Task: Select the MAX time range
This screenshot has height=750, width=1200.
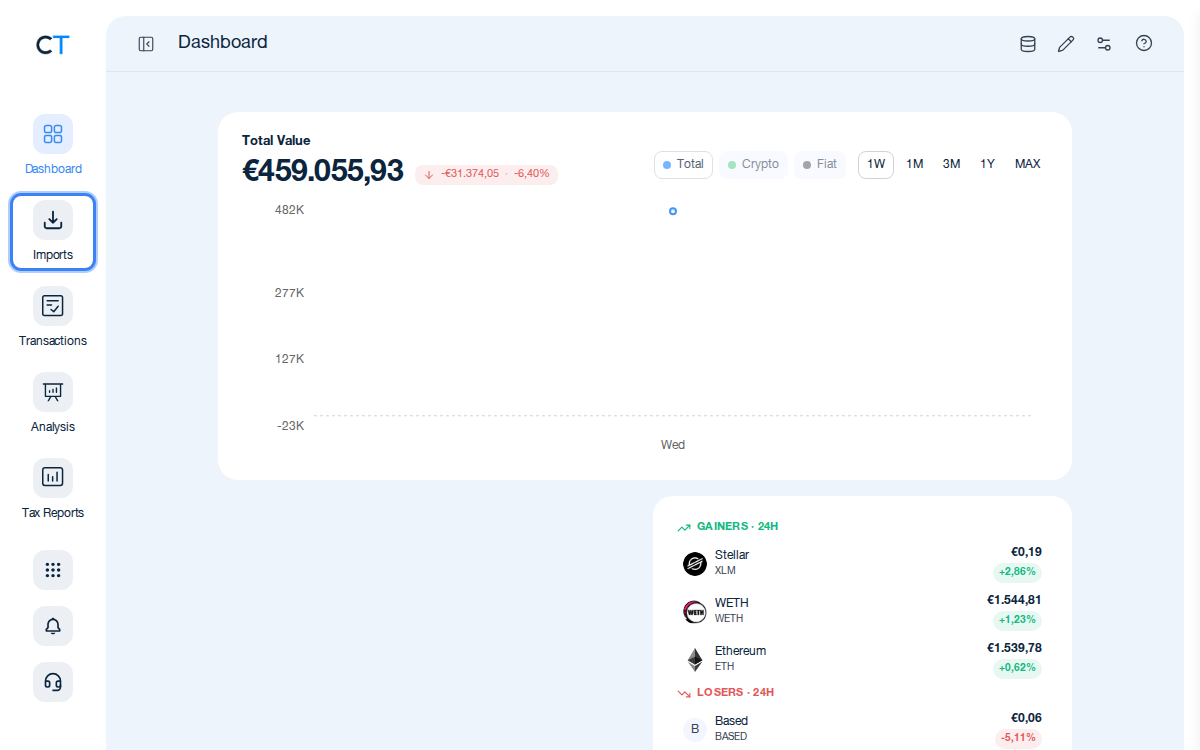Action: point(1028,165)
